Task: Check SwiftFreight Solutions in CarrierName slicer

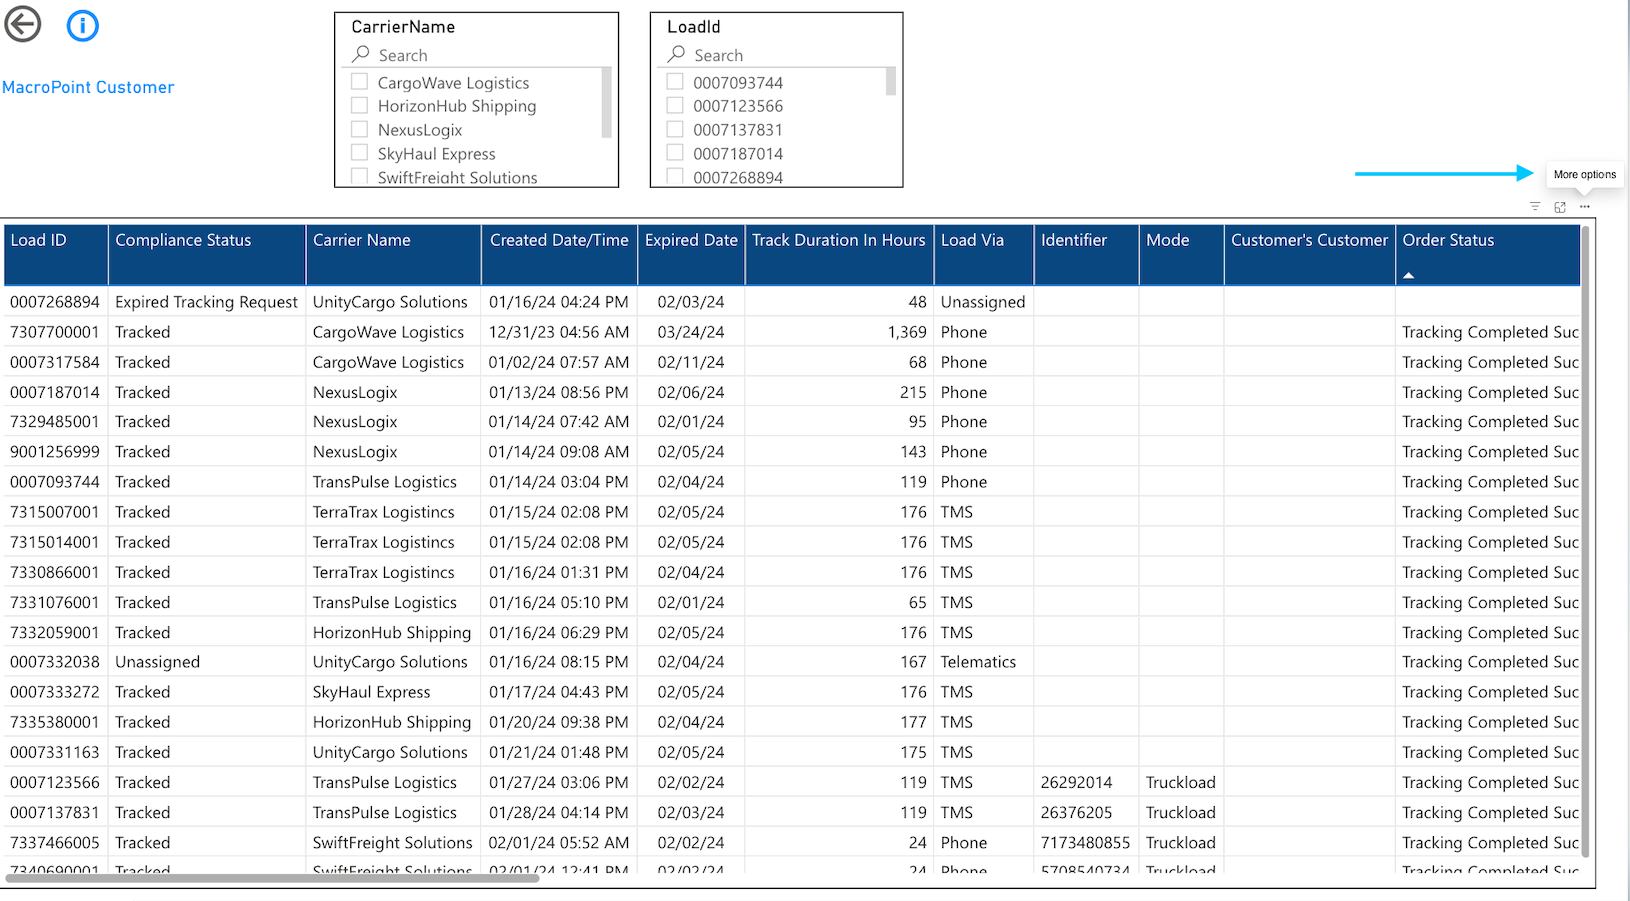Action: (360, 177)
